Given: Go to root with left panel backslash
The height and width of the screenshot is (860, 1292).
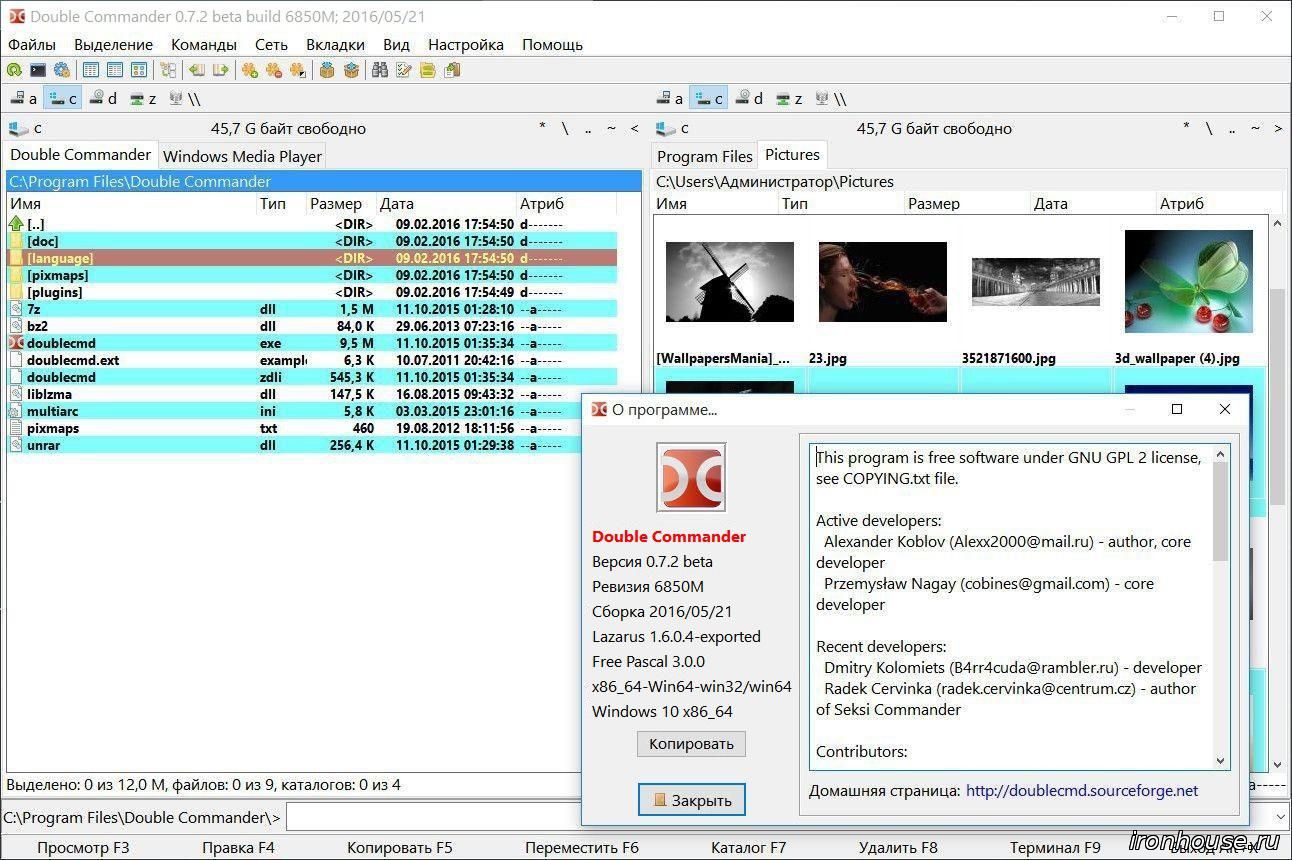Looking at the screenshot, I should [565, 128].
